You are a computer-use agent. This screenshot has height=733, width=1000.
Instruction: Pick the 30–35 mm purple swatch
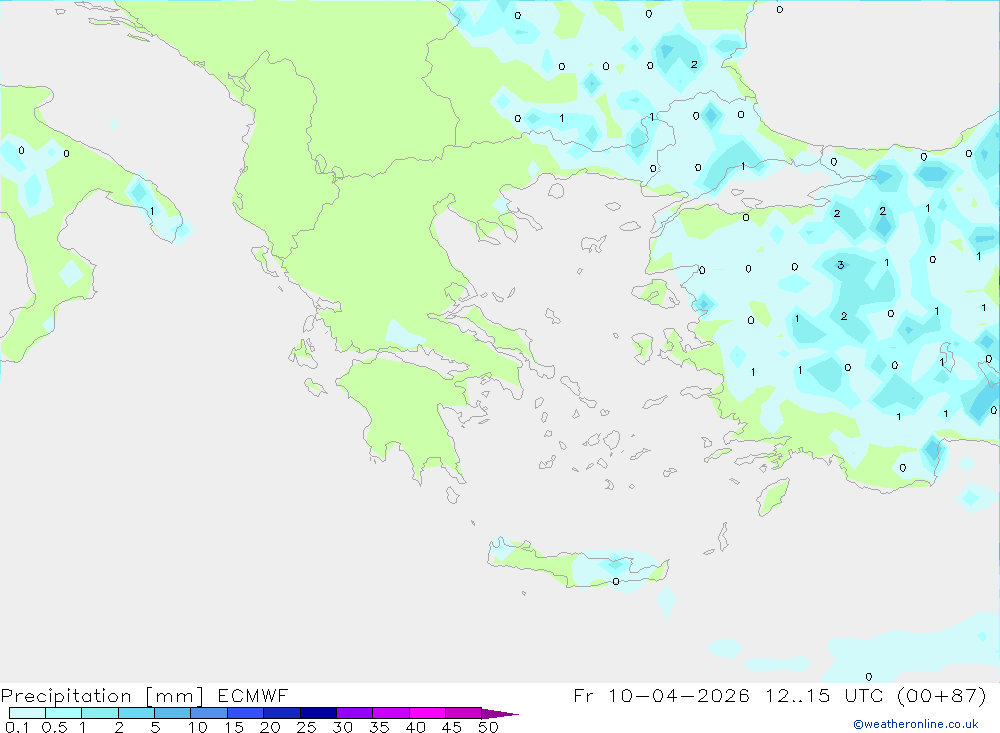354,713
